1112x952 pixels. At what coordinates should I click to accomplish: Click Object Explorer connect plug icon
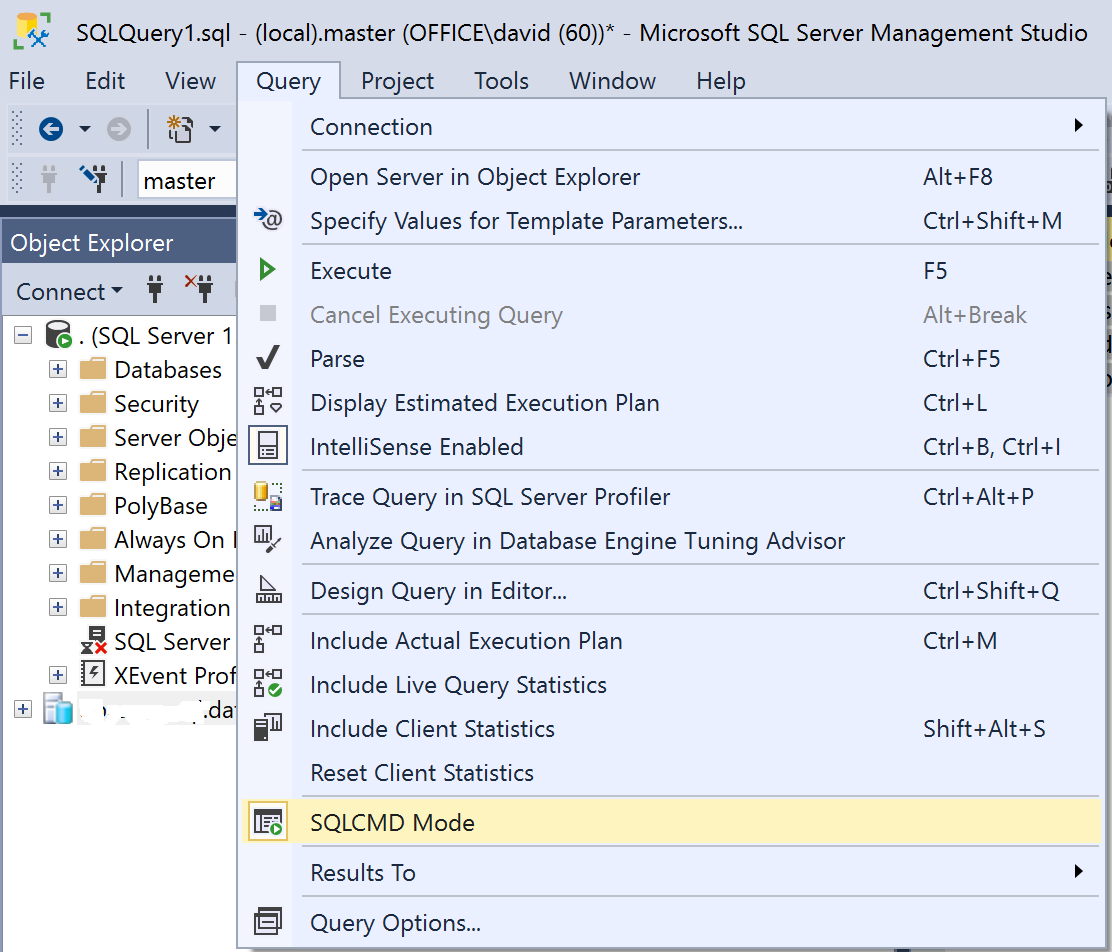(155, 289)
